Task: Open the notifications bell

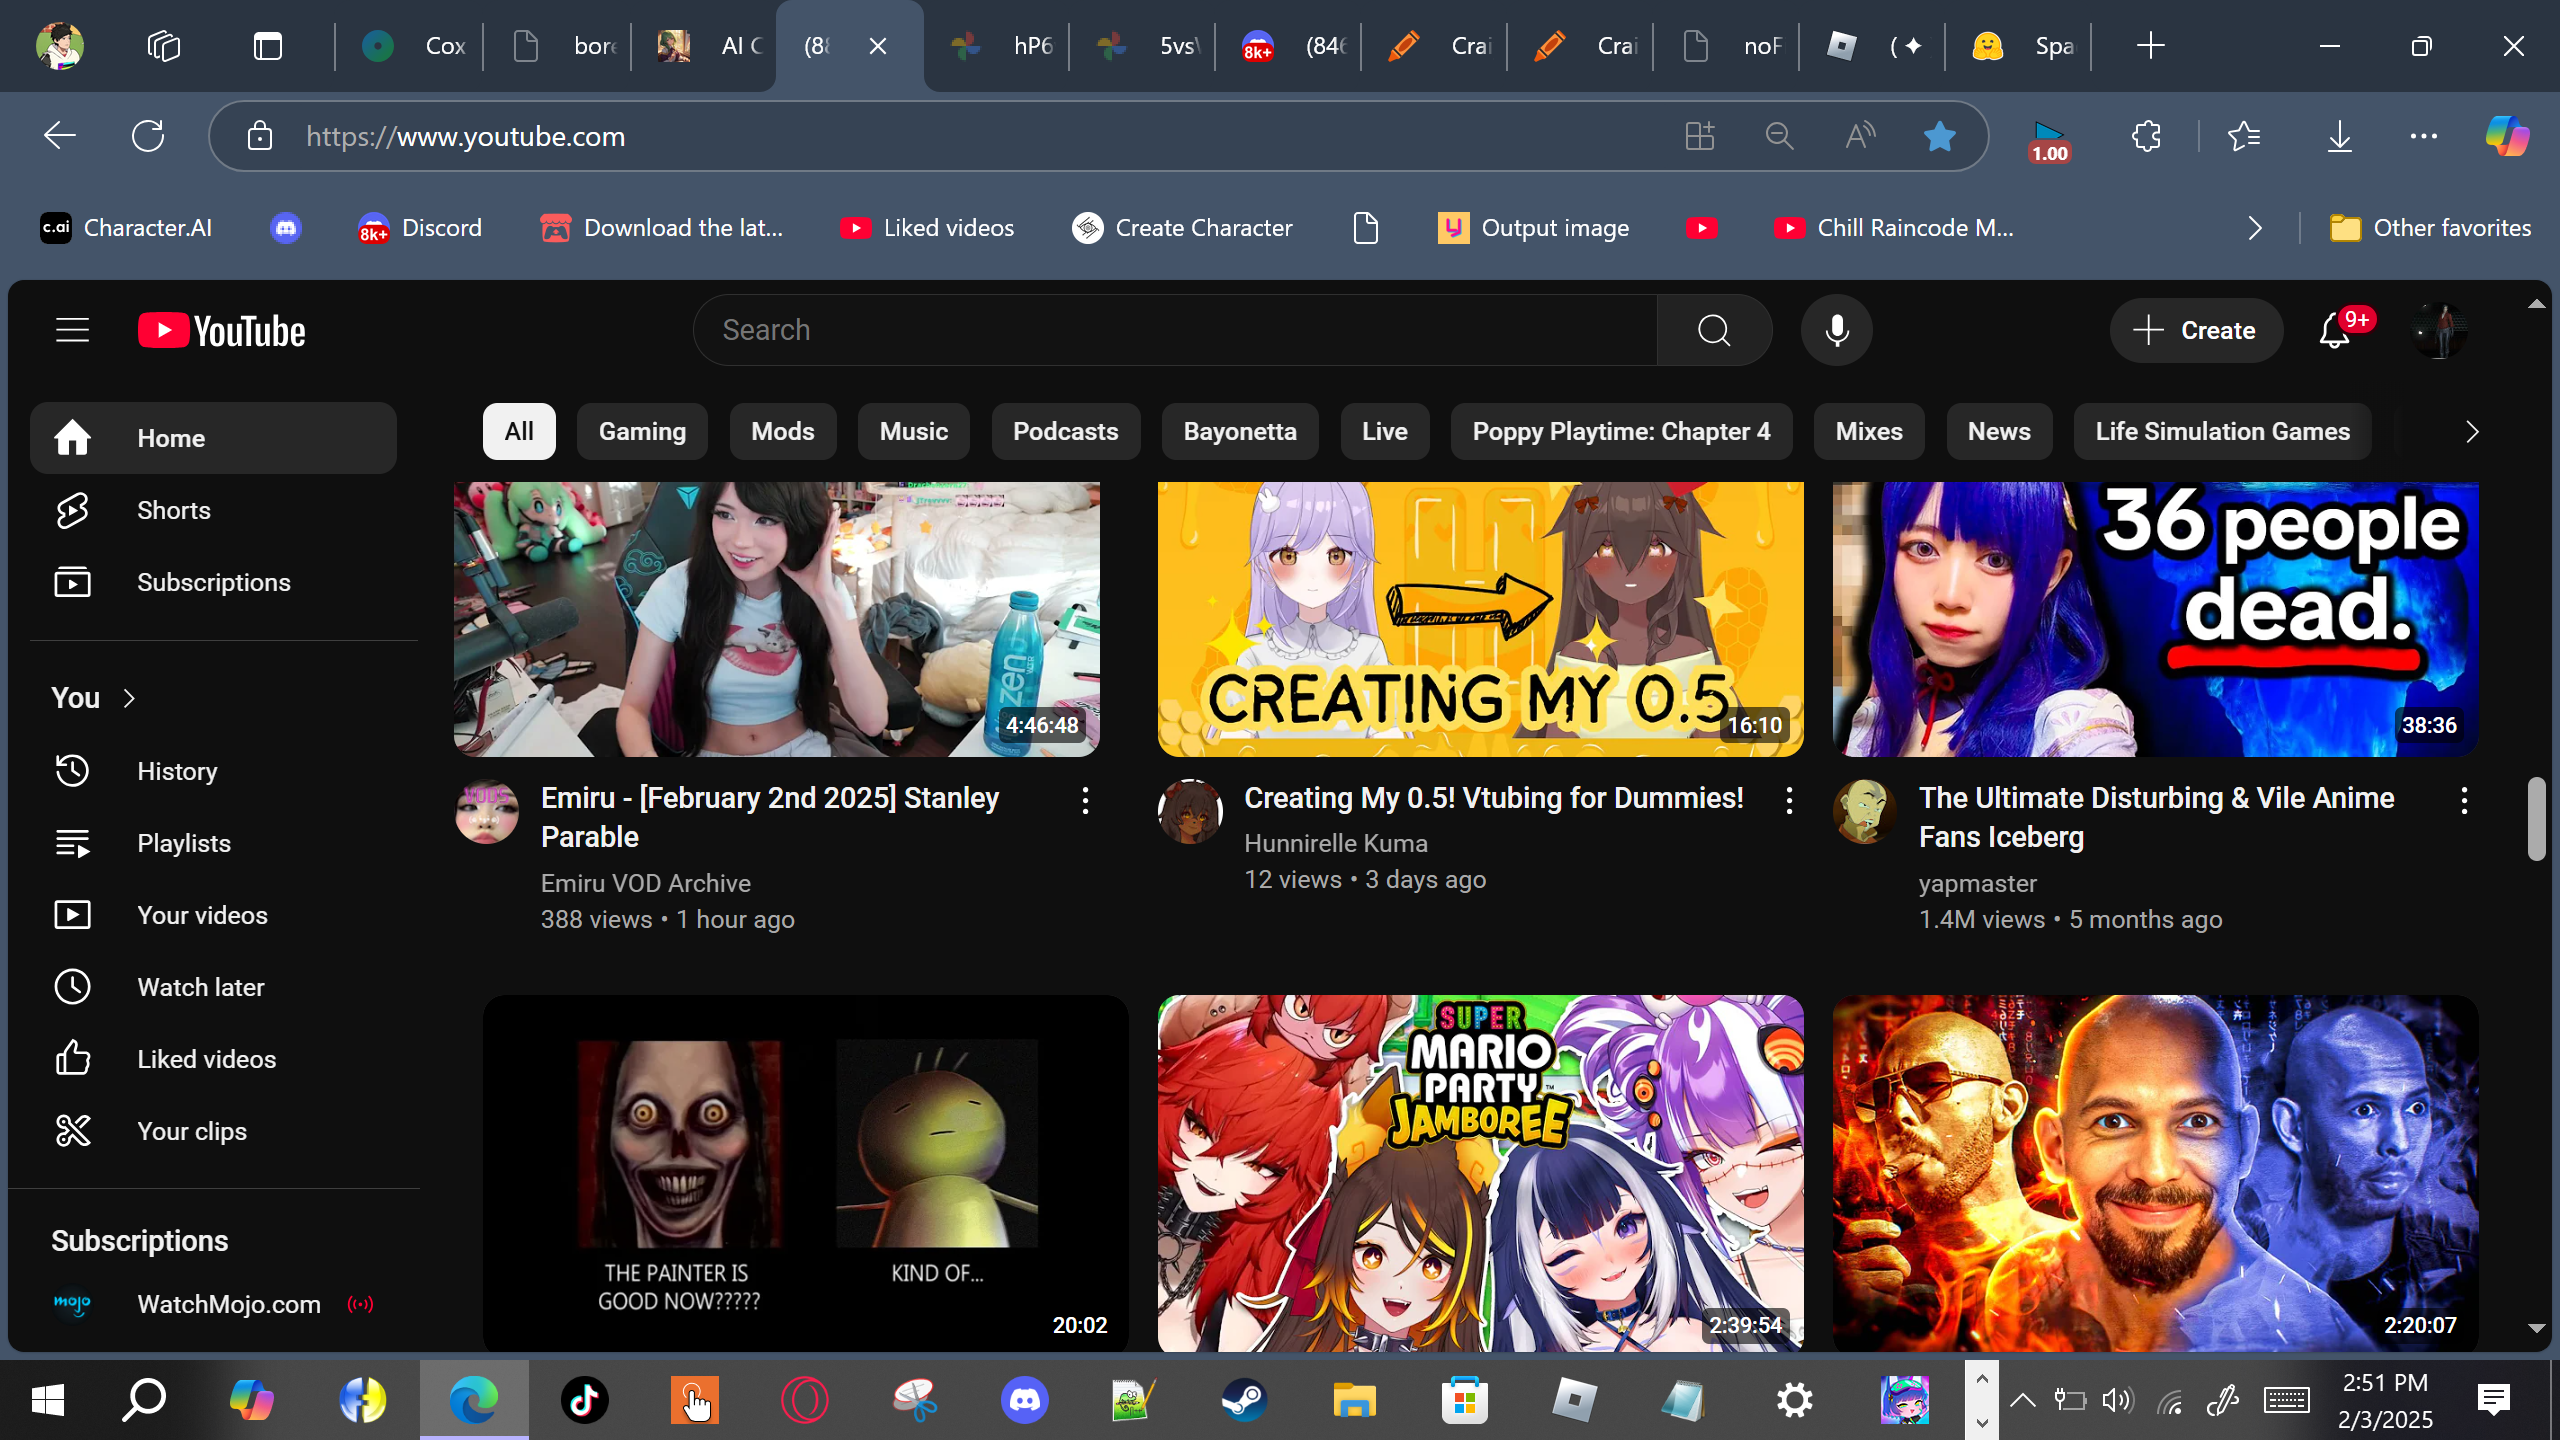Action: click(x=2336, y=330)
